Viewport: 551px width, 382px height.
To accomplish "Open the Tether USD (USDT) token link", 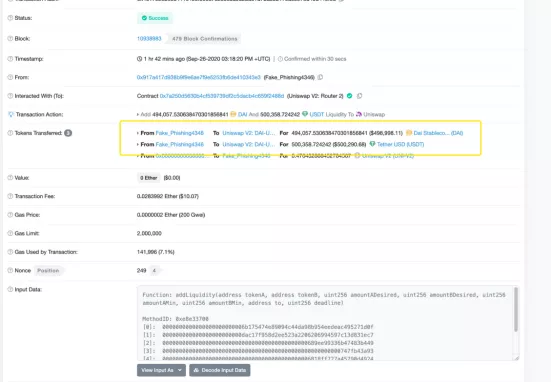I will [x=400, y=144].
